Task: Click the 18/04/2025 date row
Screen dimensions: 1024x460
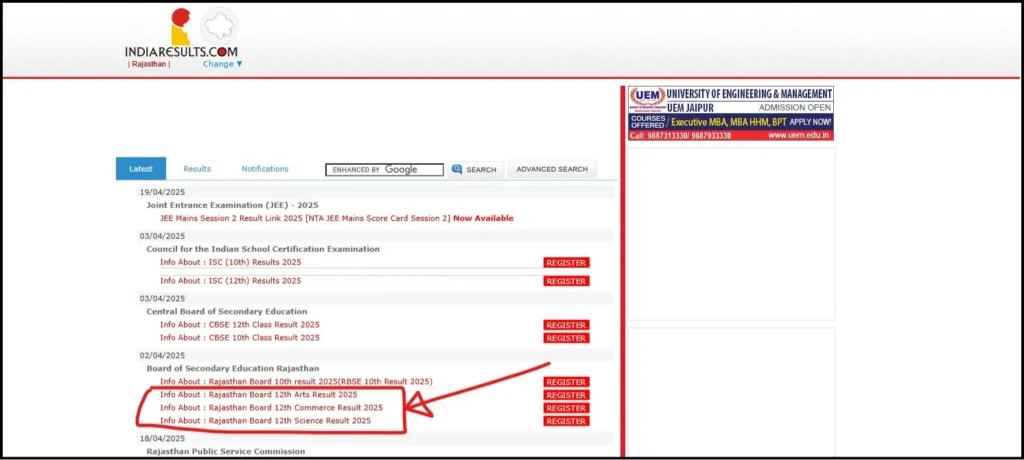Action: click(375, 438)
